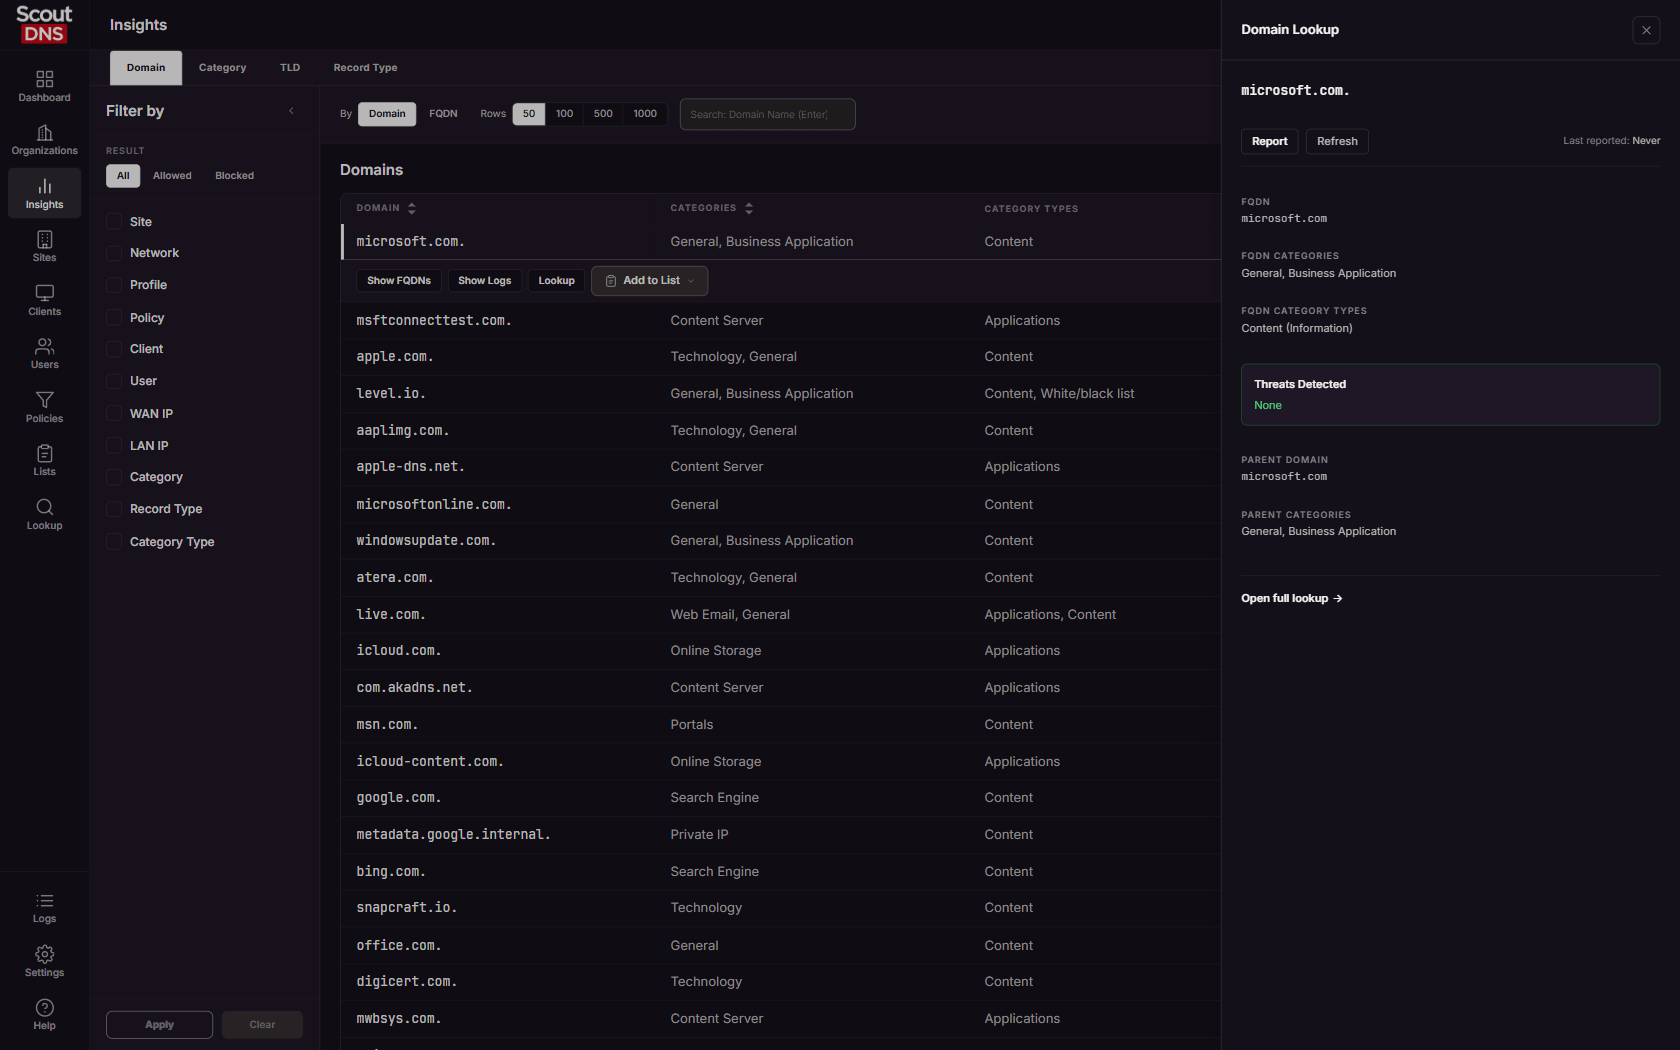Close the Domain Lookup panel
The height and width of the screenshot is (1050, 1680).
[x=1646, y=30]
